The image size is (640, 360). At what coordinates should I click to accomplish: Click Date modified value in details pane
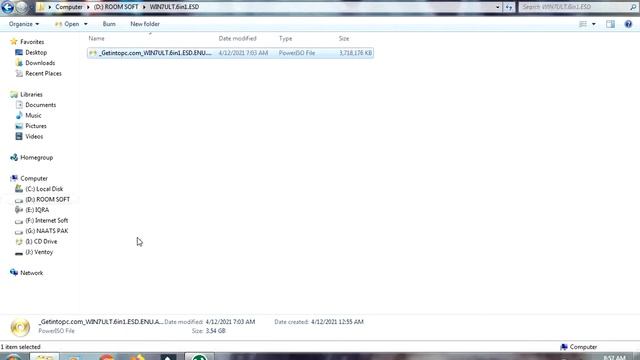click(230, 322)
